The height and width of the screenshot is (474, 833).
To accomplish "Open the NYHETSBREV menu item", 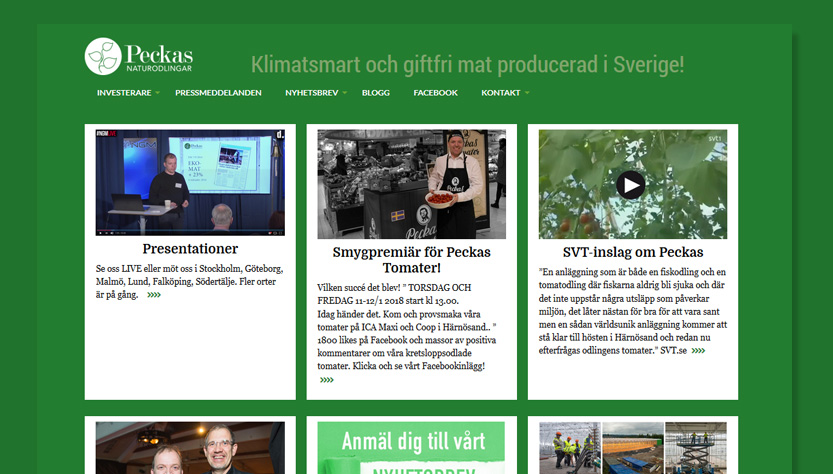I will tap(311, 93).
